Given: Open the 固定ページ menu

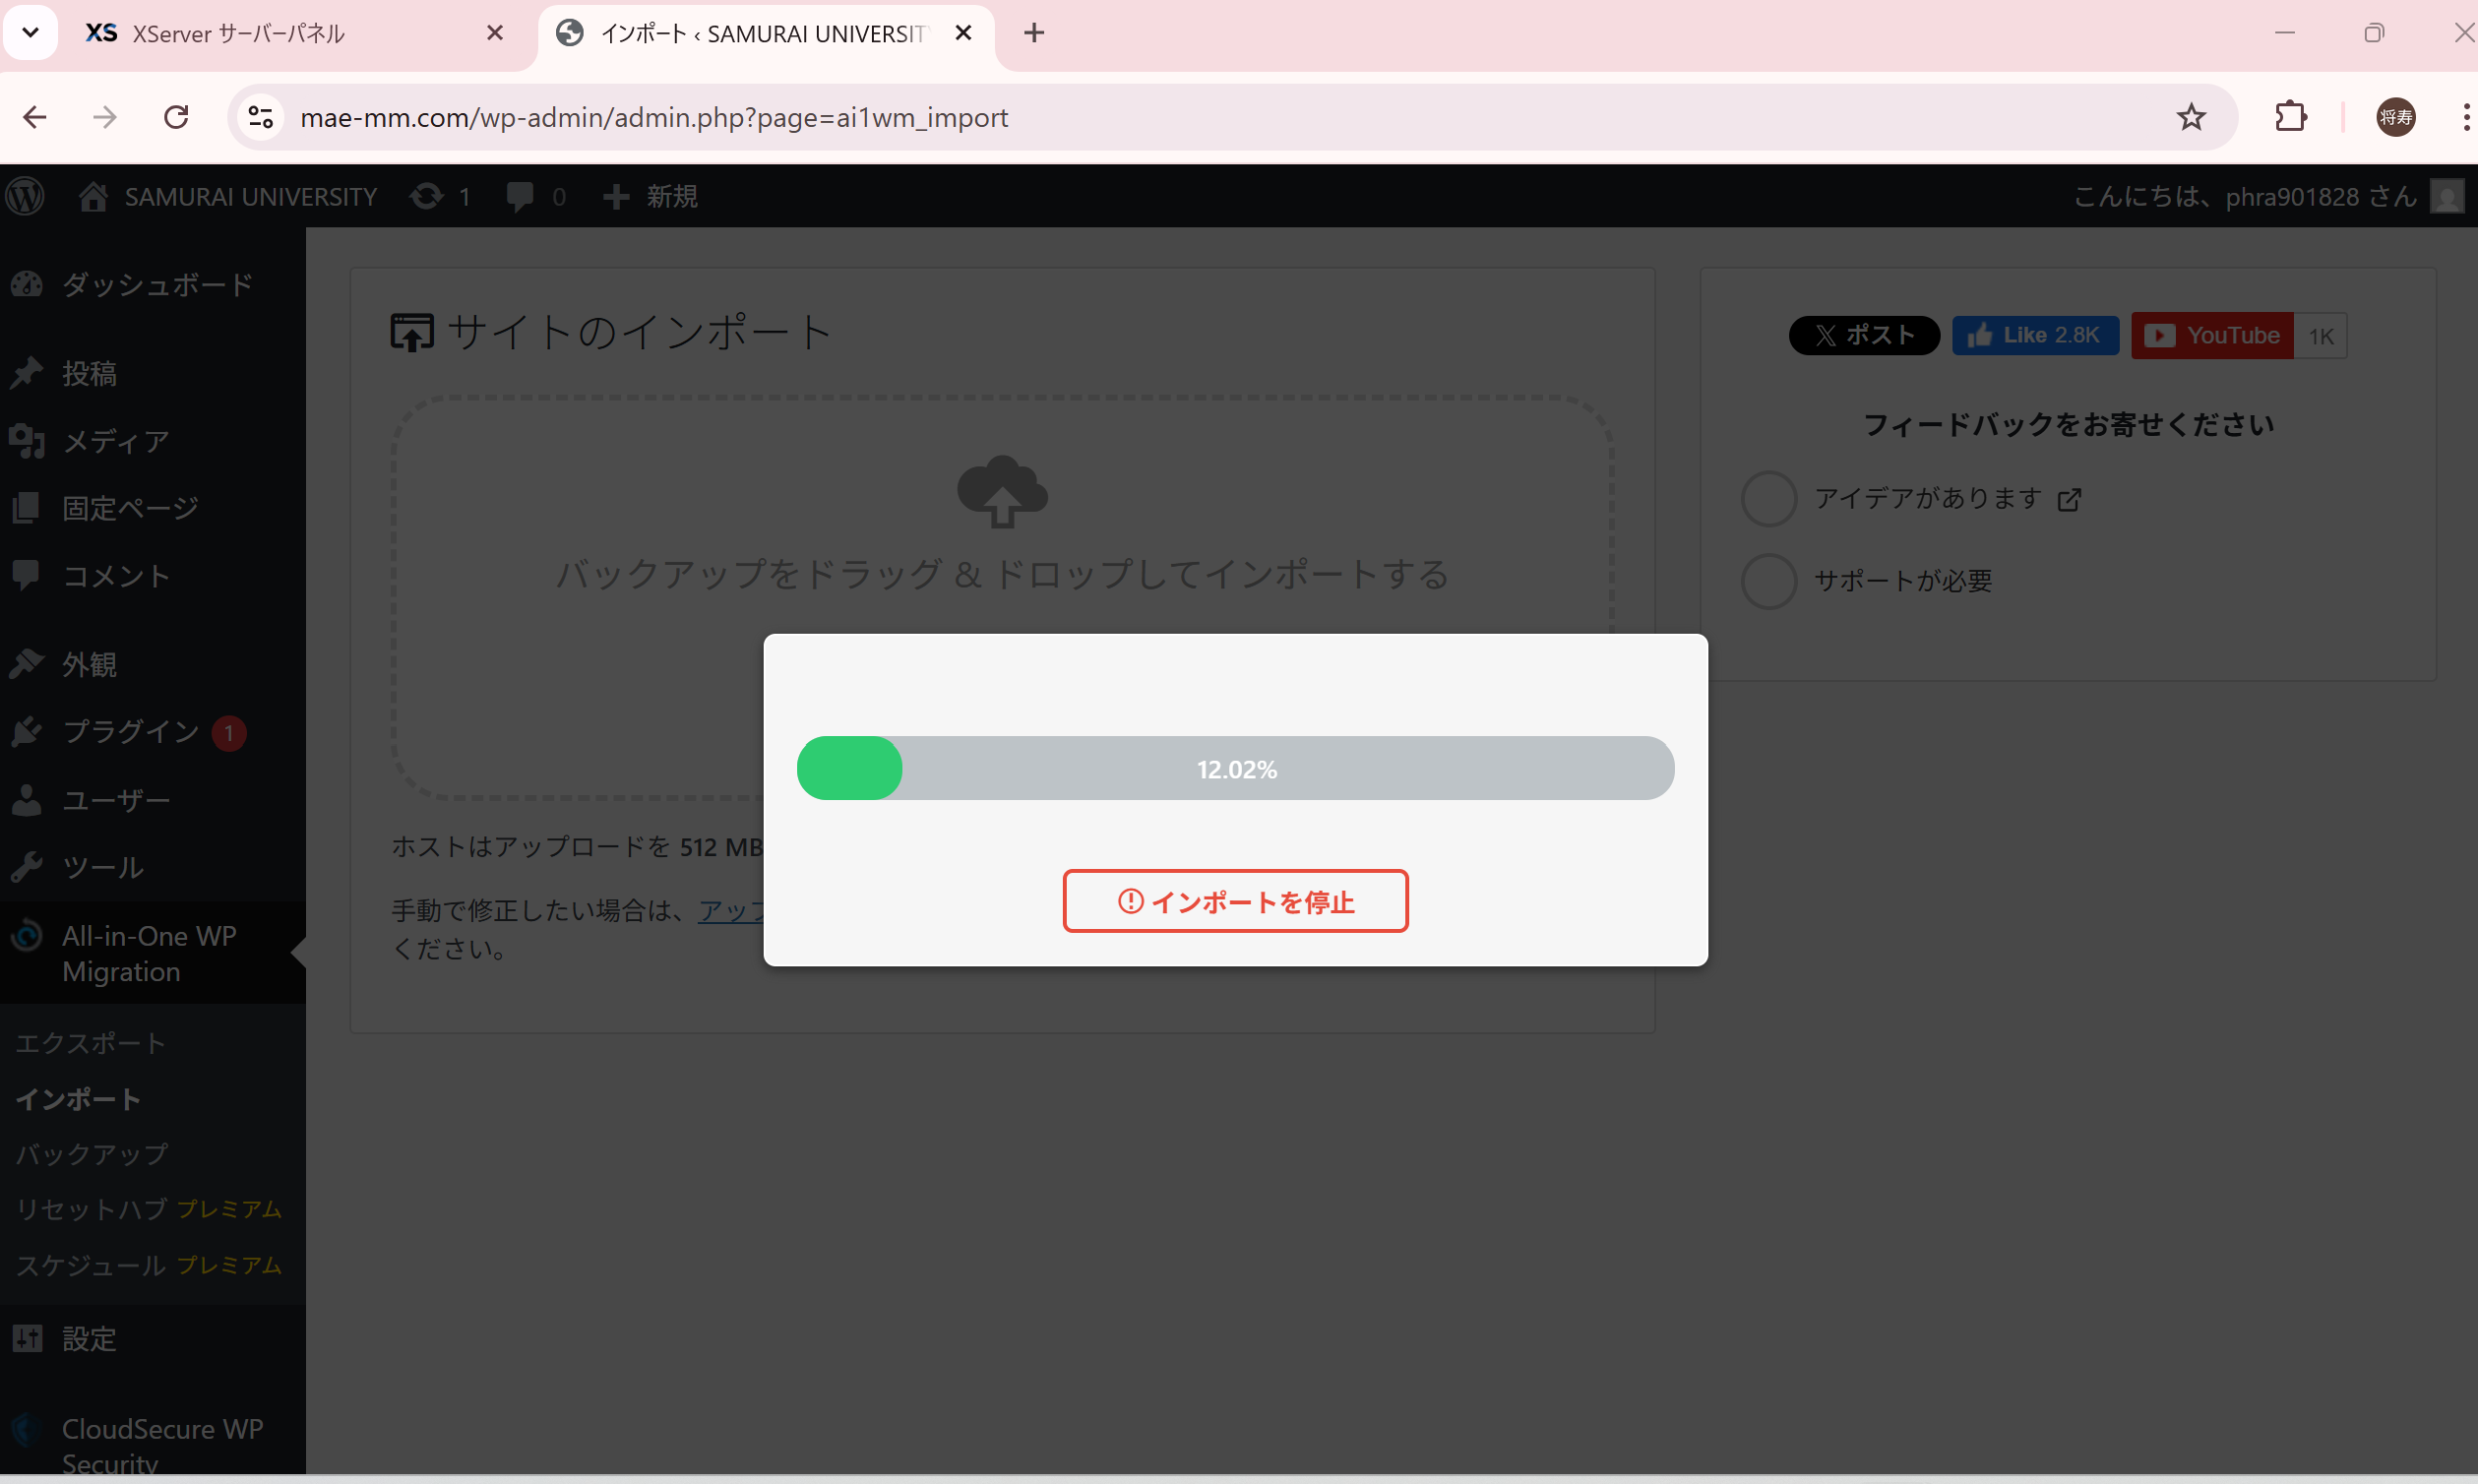Looking at the screenshot, I should point(153,508).
